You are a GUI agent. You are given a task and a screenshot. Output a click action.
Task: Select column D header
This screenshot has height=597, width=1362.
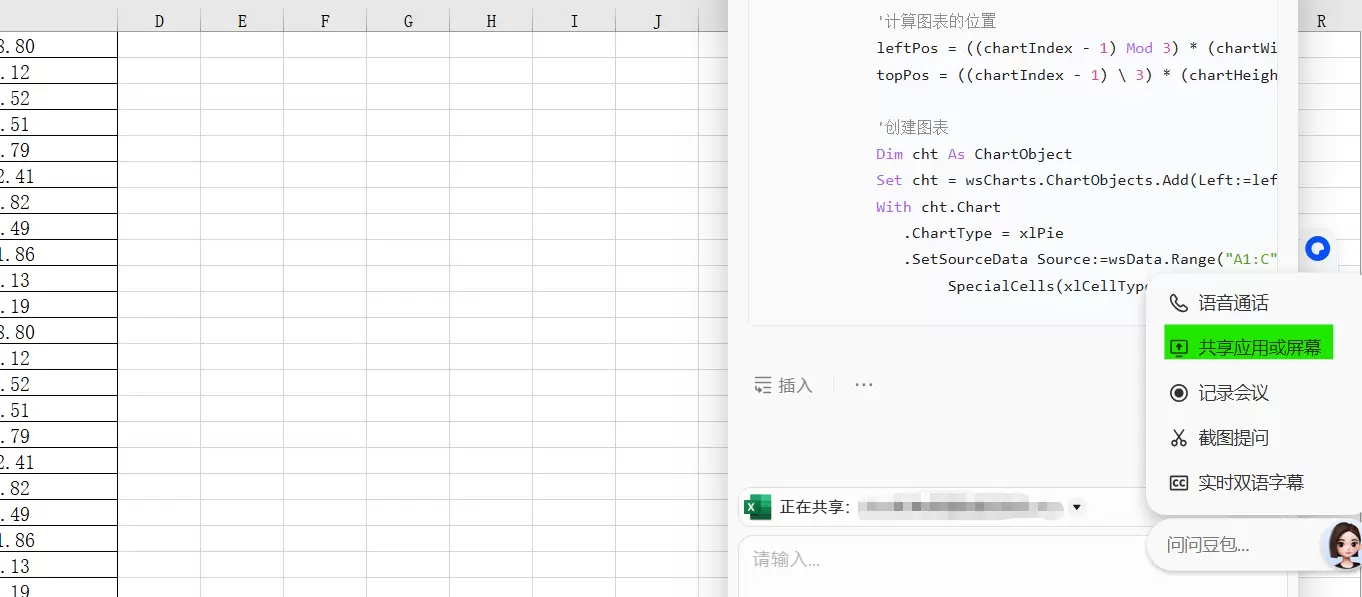[159, 21]
